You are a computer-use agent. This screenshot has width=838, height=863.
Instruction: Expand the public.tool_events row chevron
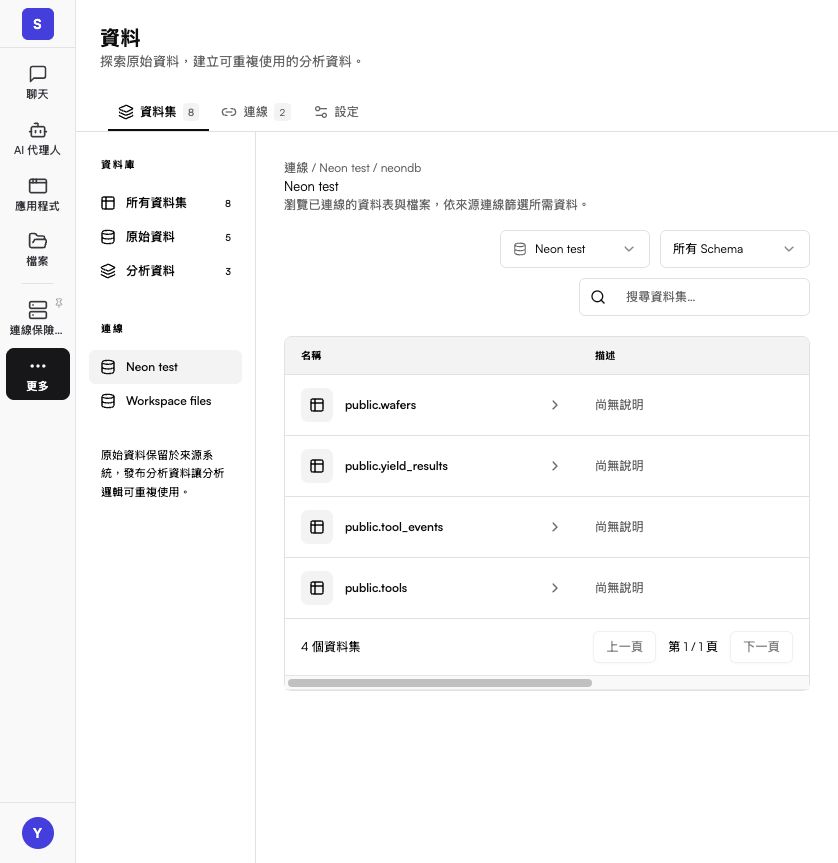(555, 527)
